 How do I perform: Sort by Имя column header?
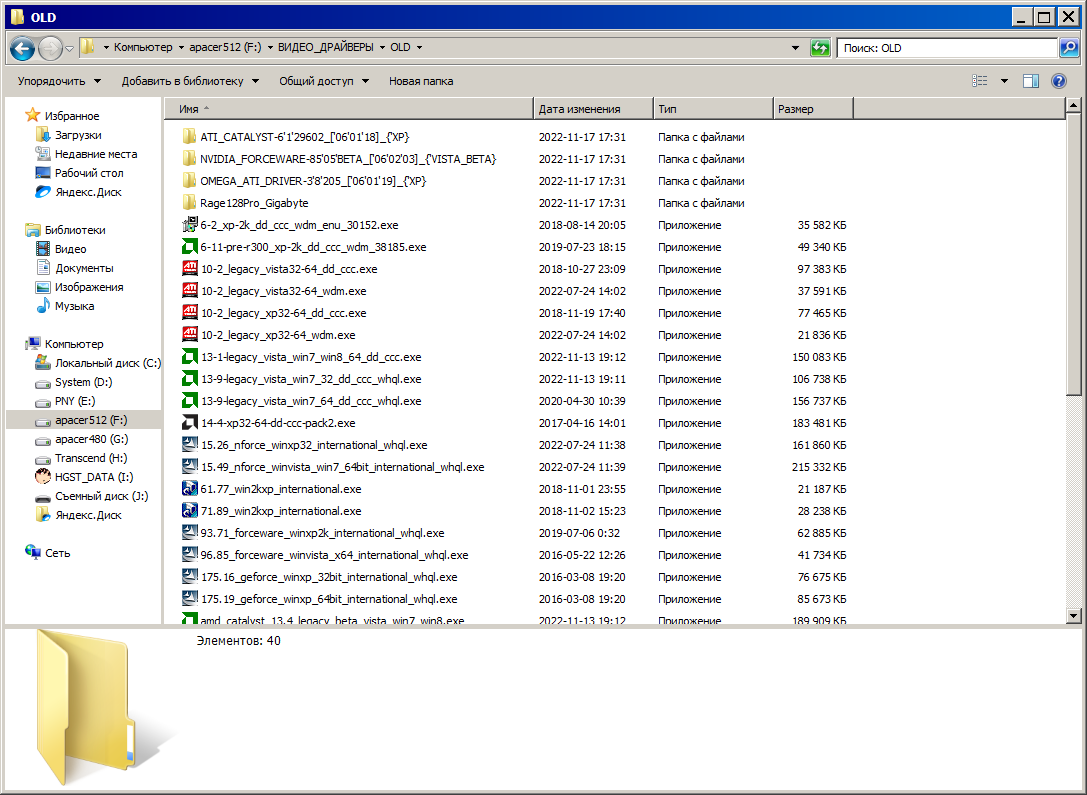tap(349, 109)
